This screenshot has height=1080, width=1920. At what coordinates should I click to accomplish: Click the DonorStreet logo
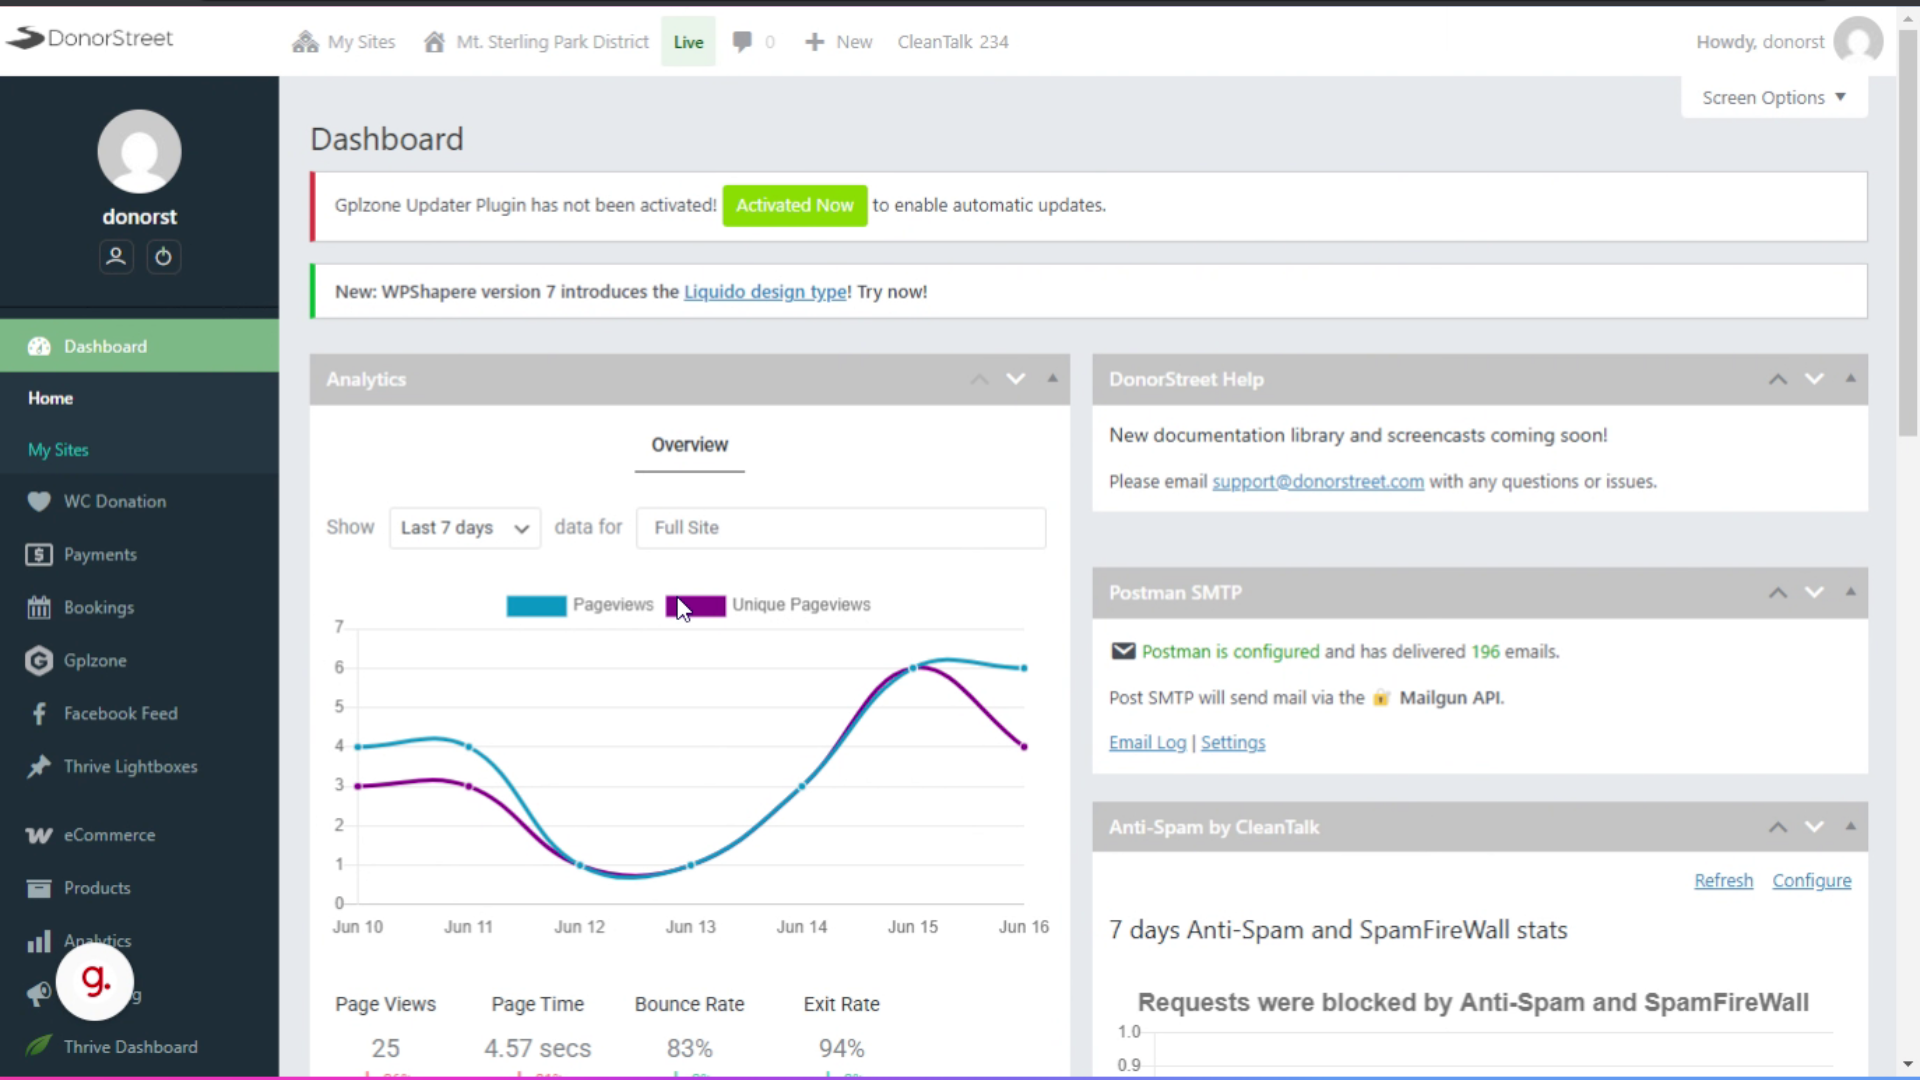pos(90,38)
